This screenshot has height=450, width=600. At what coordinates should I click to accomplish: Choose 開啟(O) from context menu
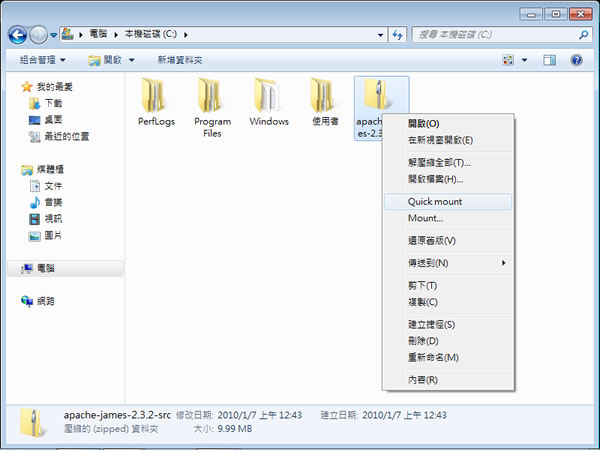448,124
